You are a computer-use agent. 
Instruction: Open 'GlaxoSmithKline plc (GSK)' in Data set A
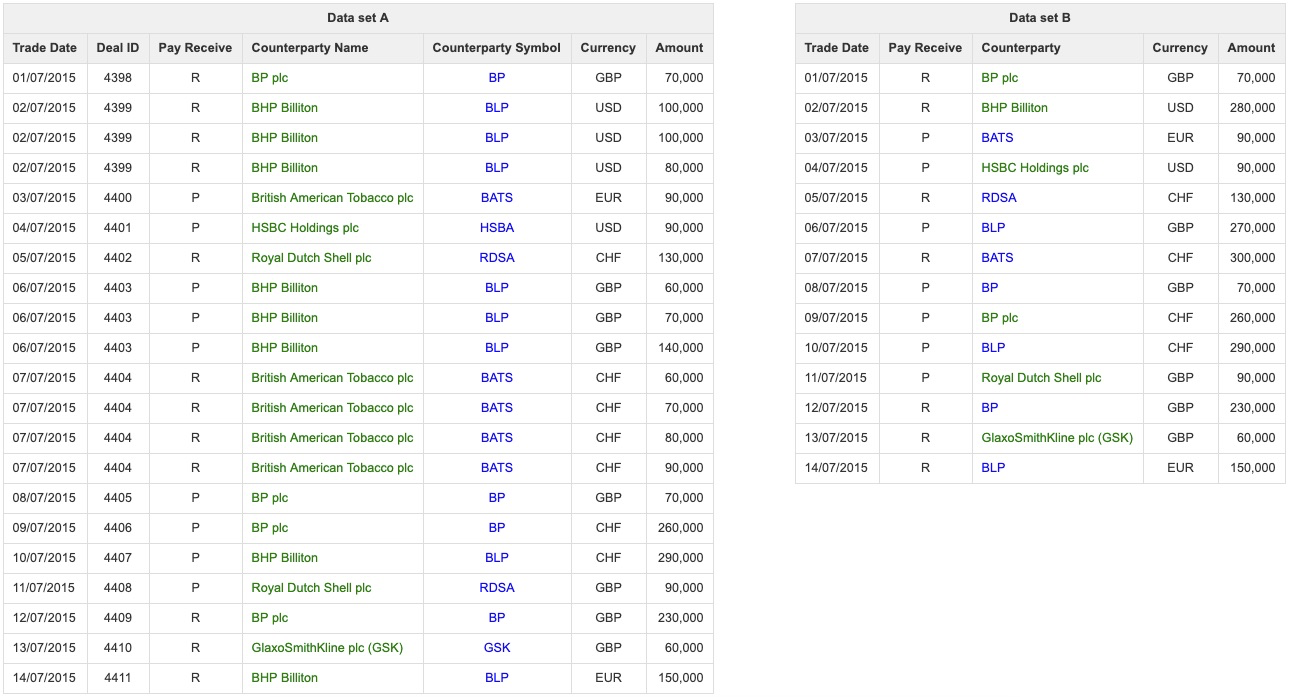click(327, 648)
